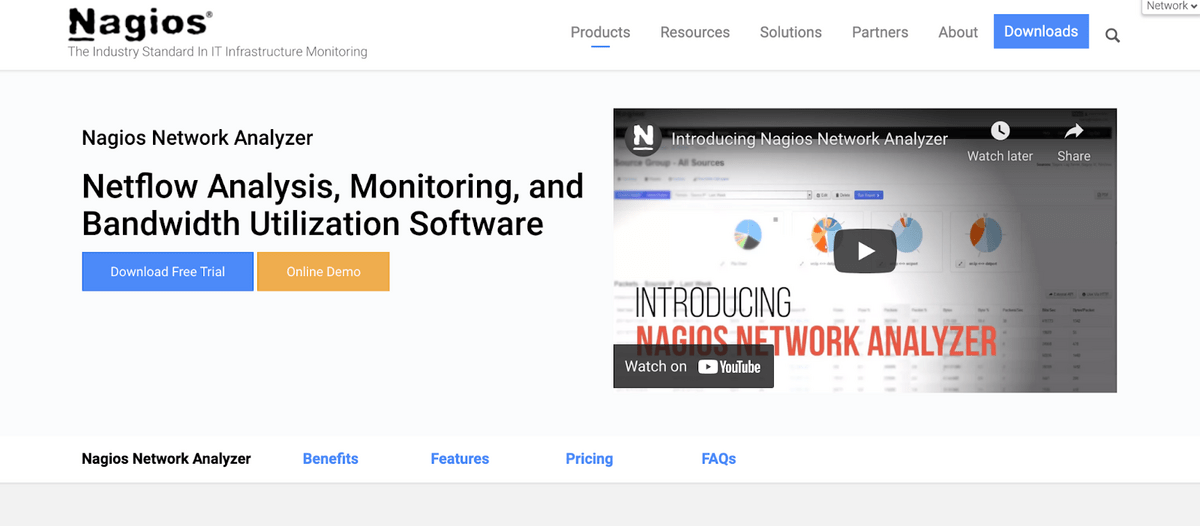Open the Products menu
The image size is (1200, 526).
(x=600, y=32)
